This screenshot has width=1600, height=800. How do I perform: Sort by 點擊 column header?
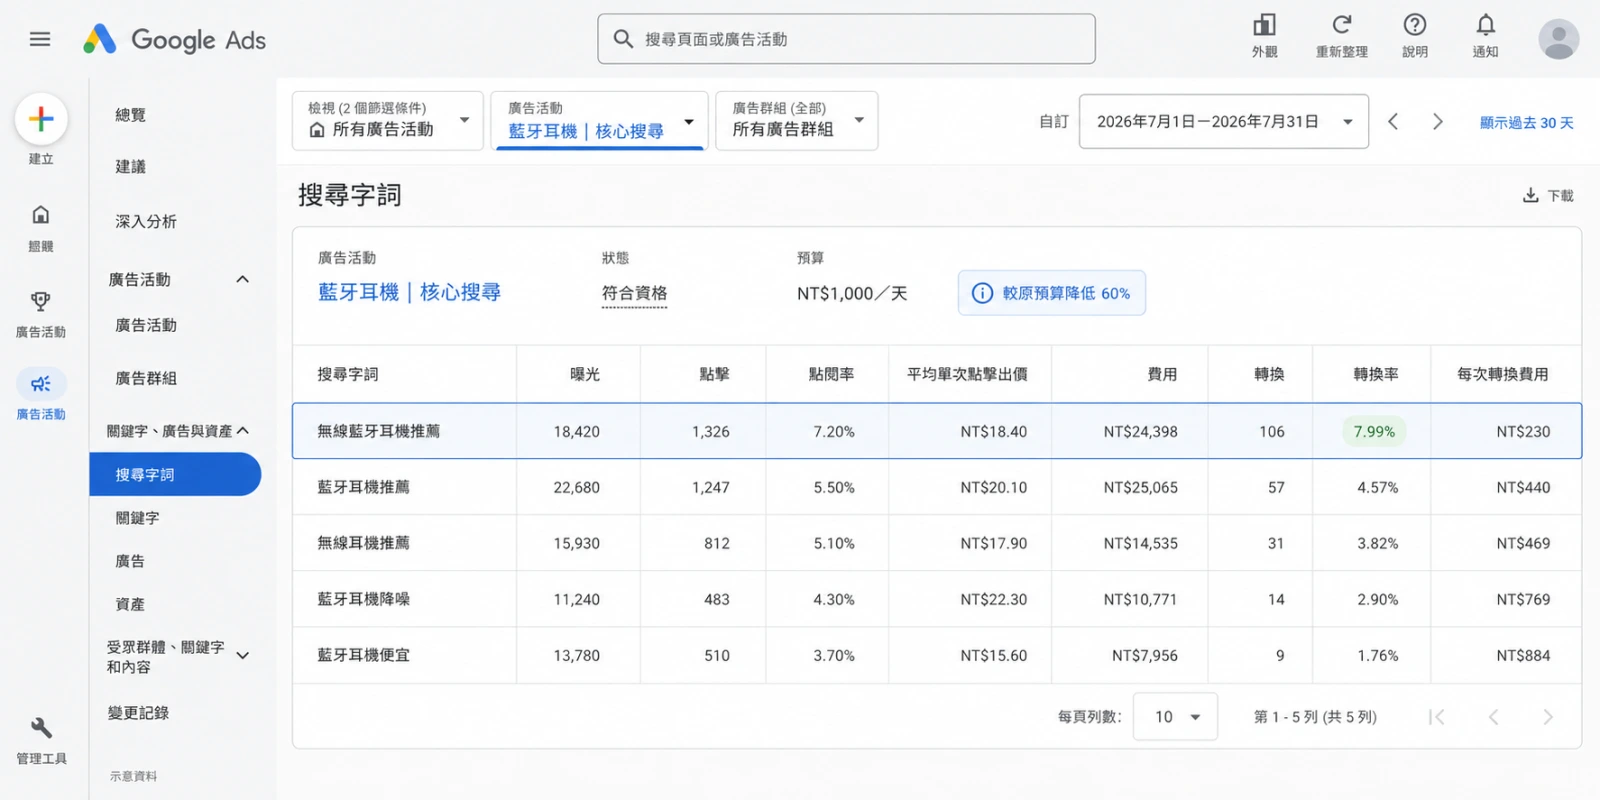coord(714,374)
